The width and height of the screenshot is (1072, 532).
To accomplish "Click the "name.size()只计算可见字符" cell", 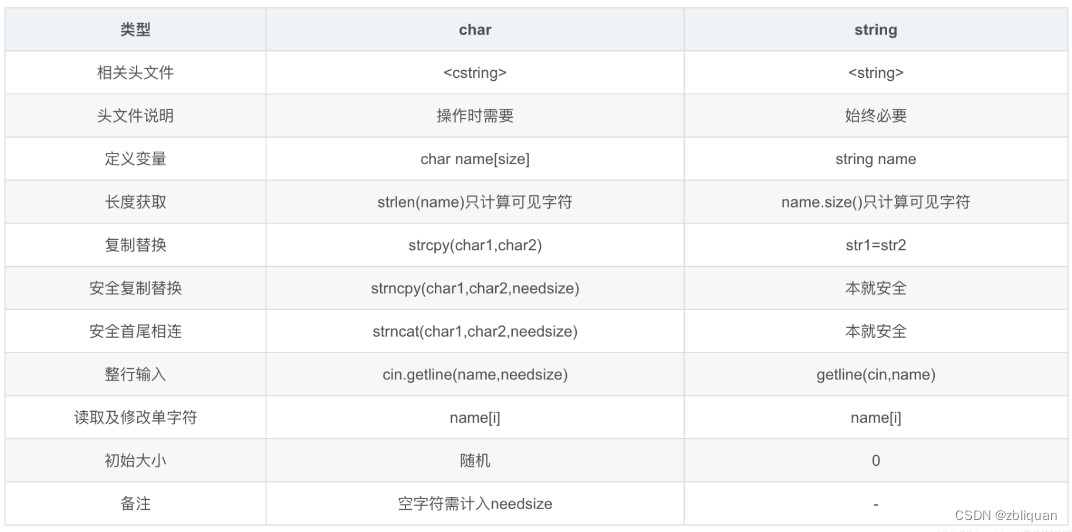I will pos(875,202).
